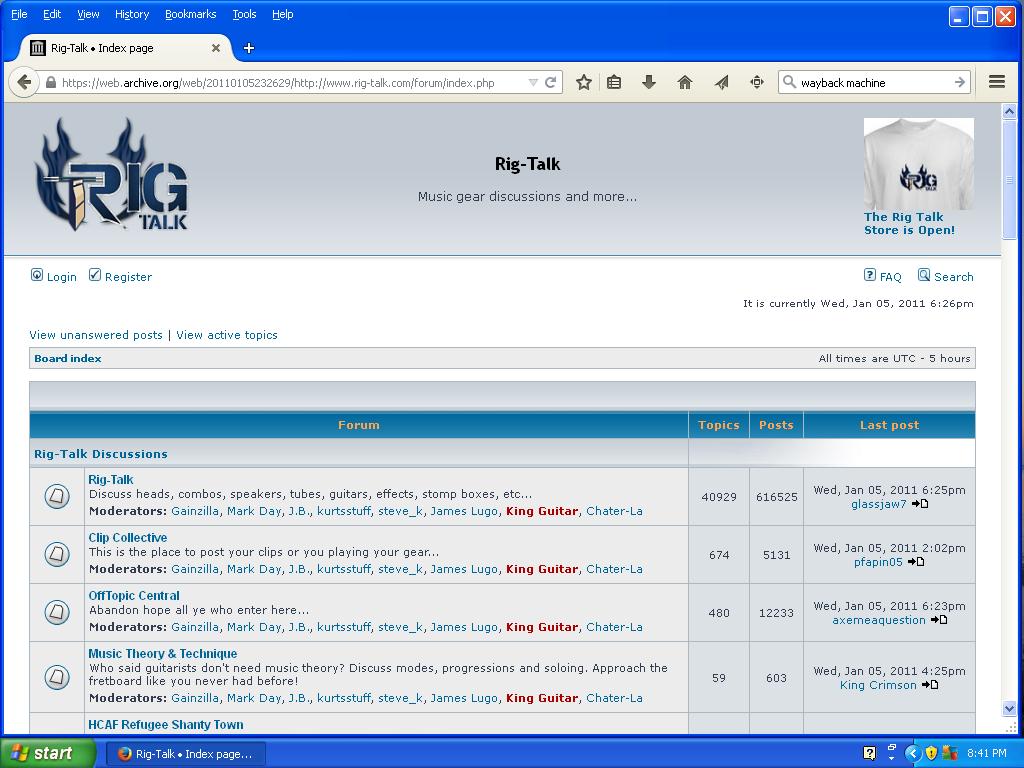Click the wayback machine search field
The width and height of the screenshot is (1024, 768).
click(x=874, y=83)
